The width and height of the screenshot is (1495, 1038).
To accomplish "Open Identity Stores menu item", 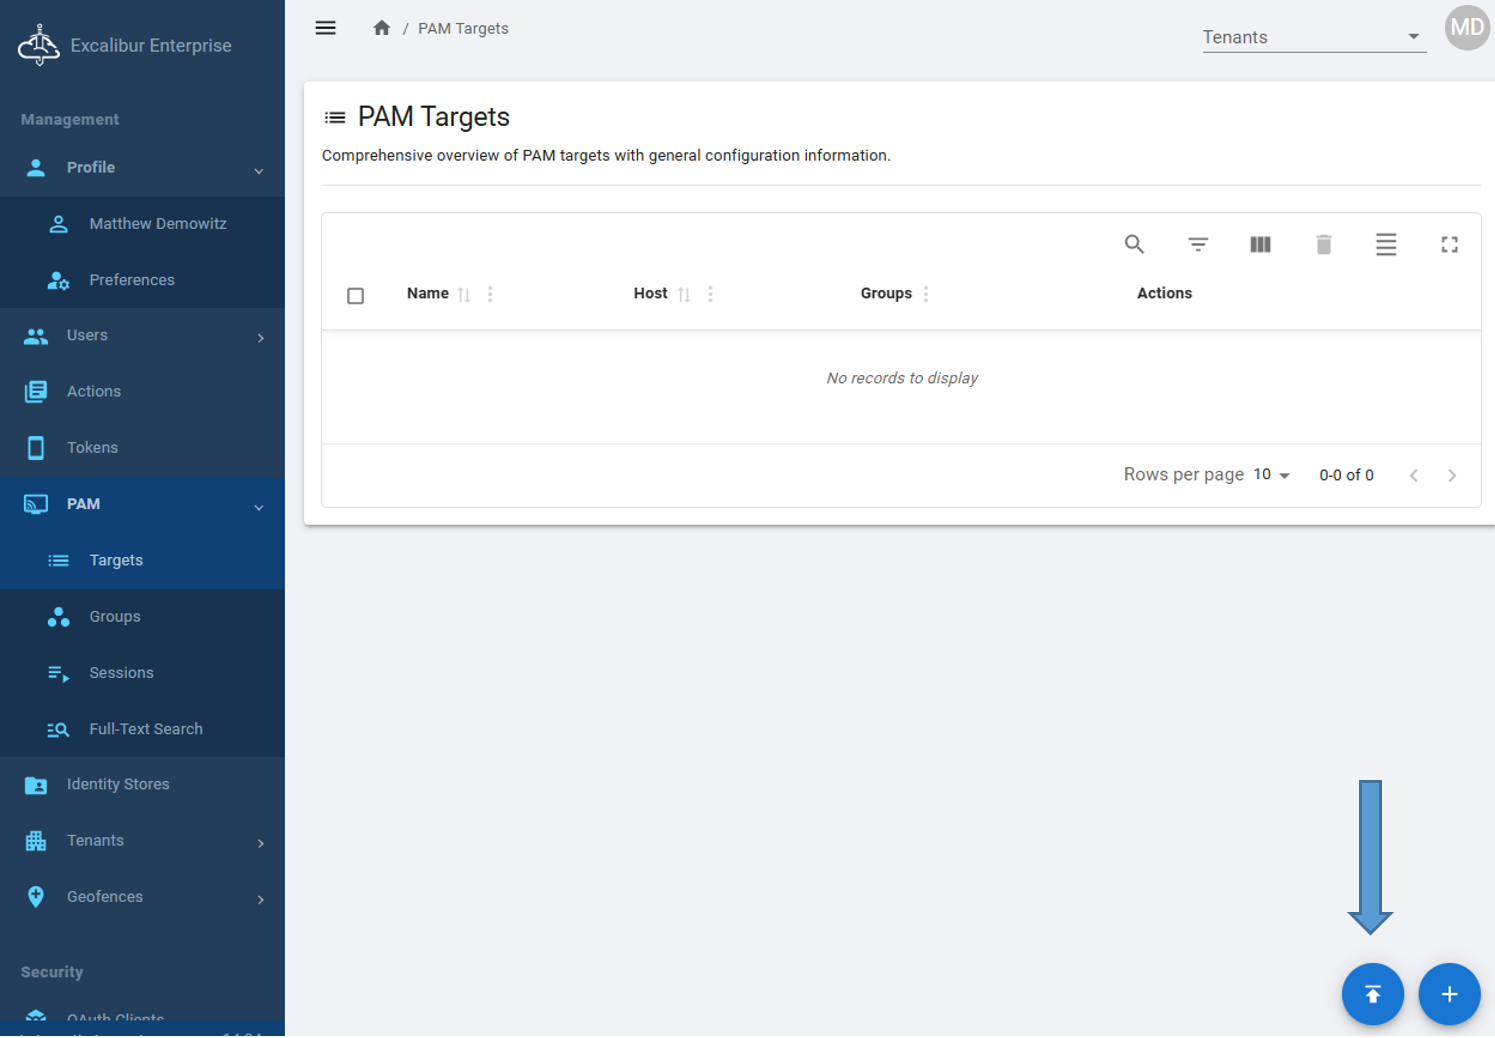I will point(142,785).
